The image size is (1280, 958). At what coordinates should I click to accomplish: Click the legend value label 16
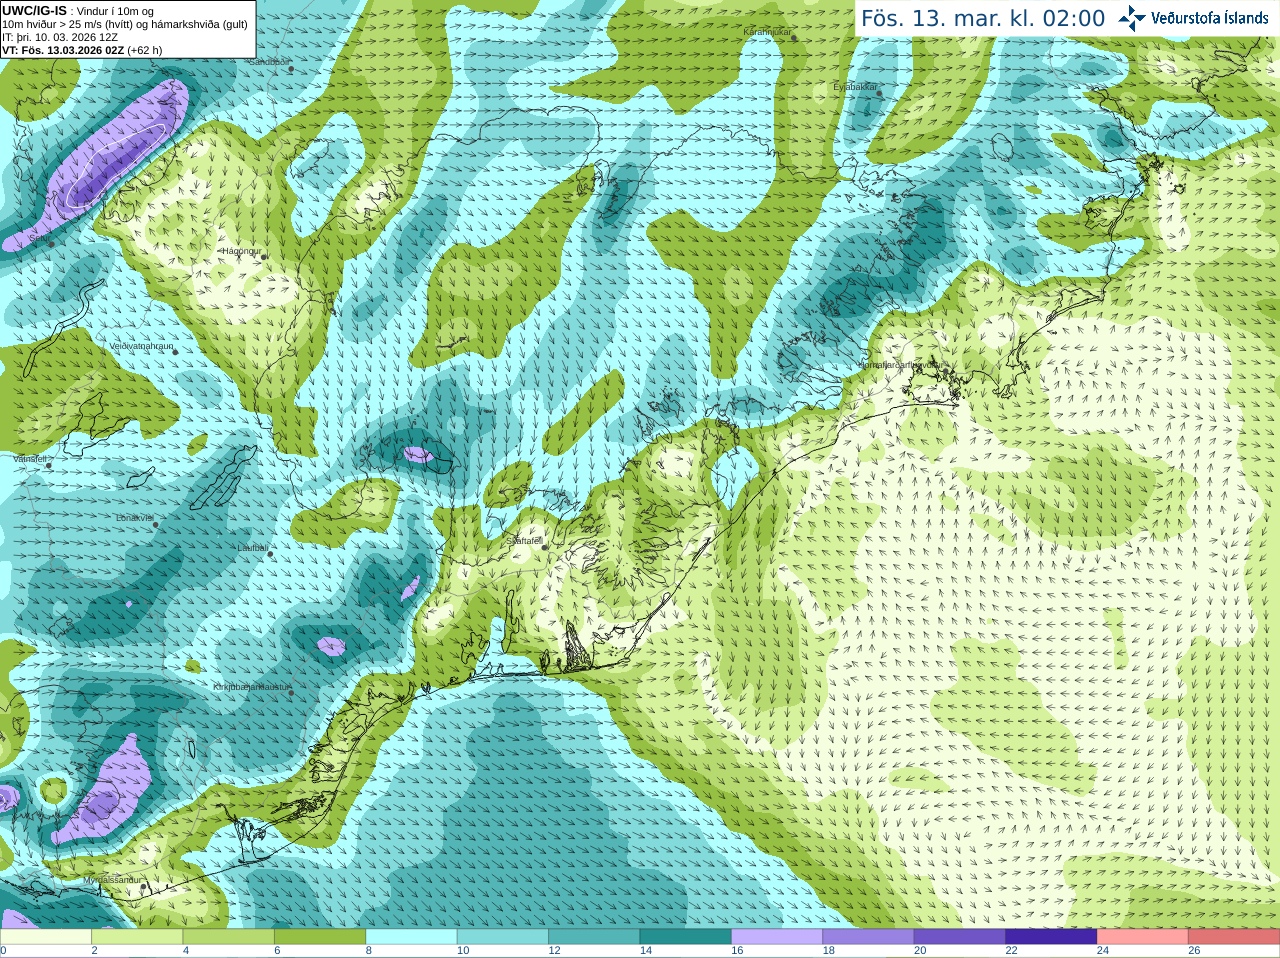point(737,951)
